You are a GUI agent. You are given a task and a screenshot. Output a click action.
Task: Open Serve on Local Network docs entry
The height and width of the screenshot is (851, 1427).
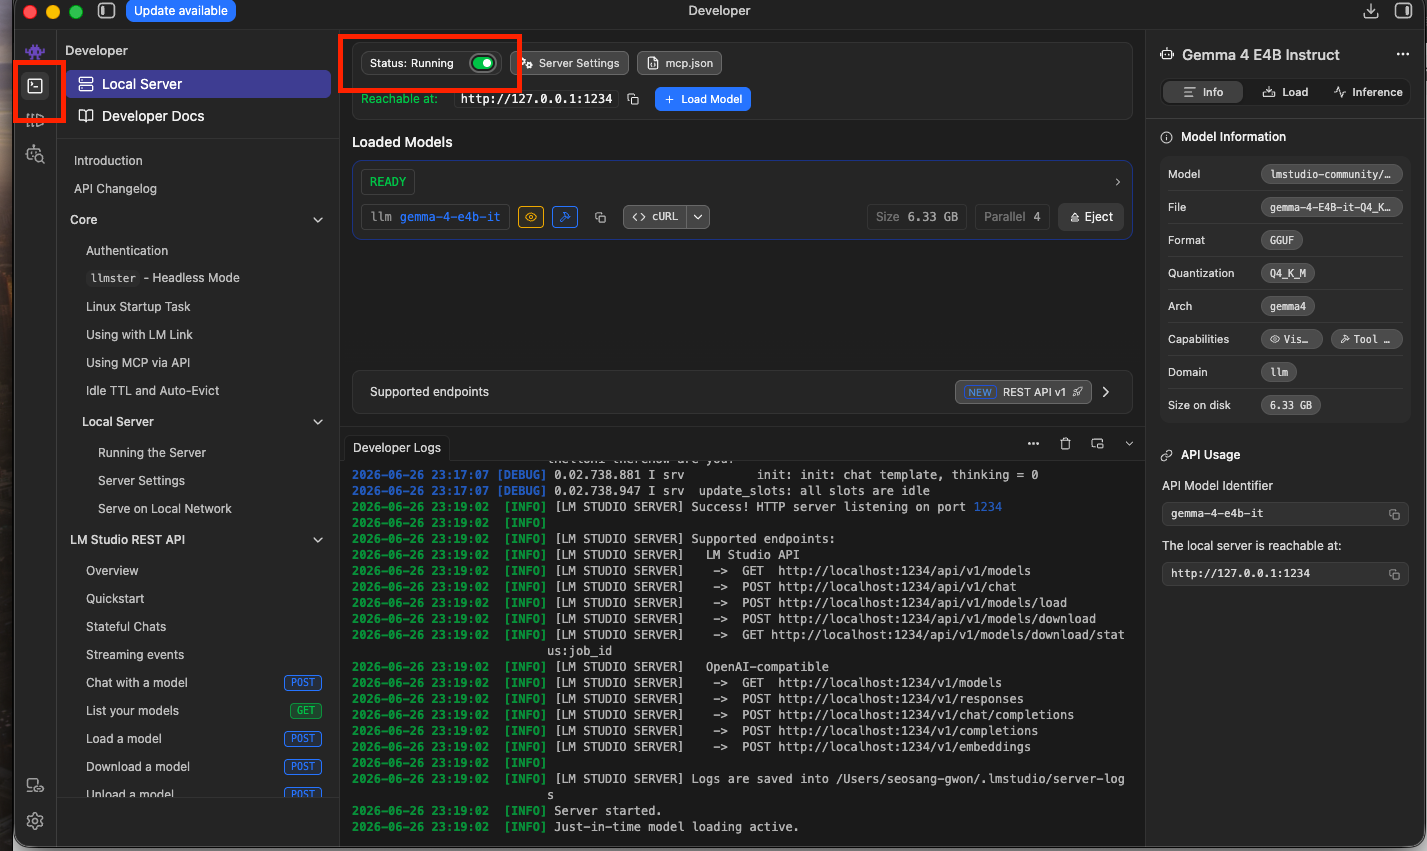pos(165,509)
